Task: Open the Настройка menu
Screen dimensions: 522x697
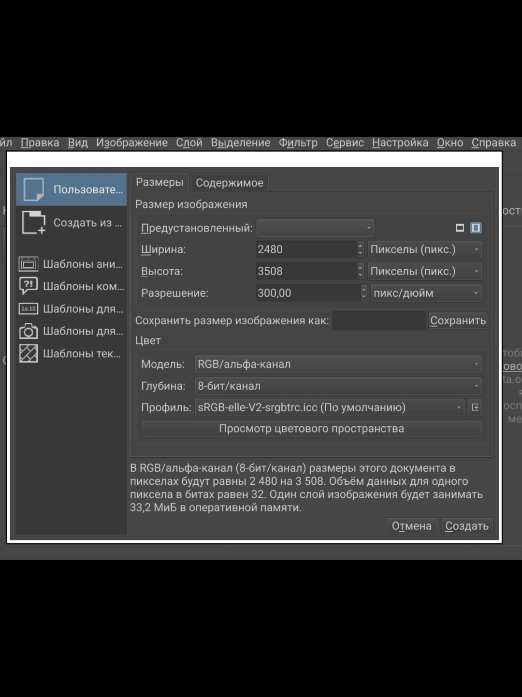Action: (400, 143)
